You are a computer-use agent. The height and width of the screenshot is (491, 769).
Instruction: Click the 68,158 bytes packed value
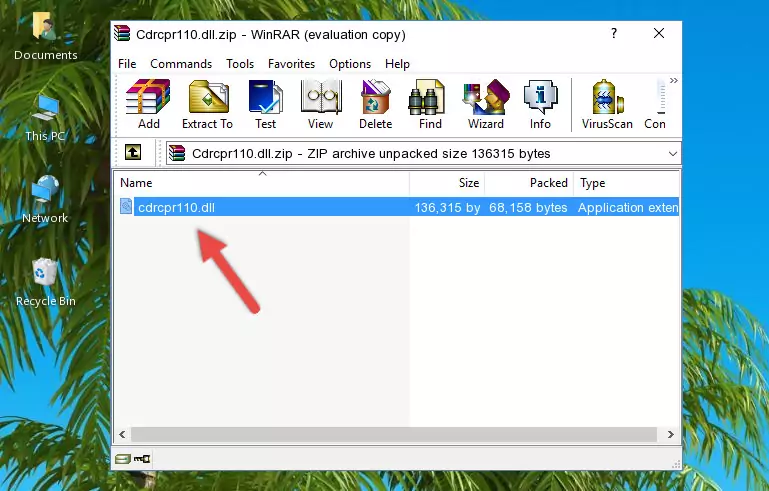tap(528, 207)
